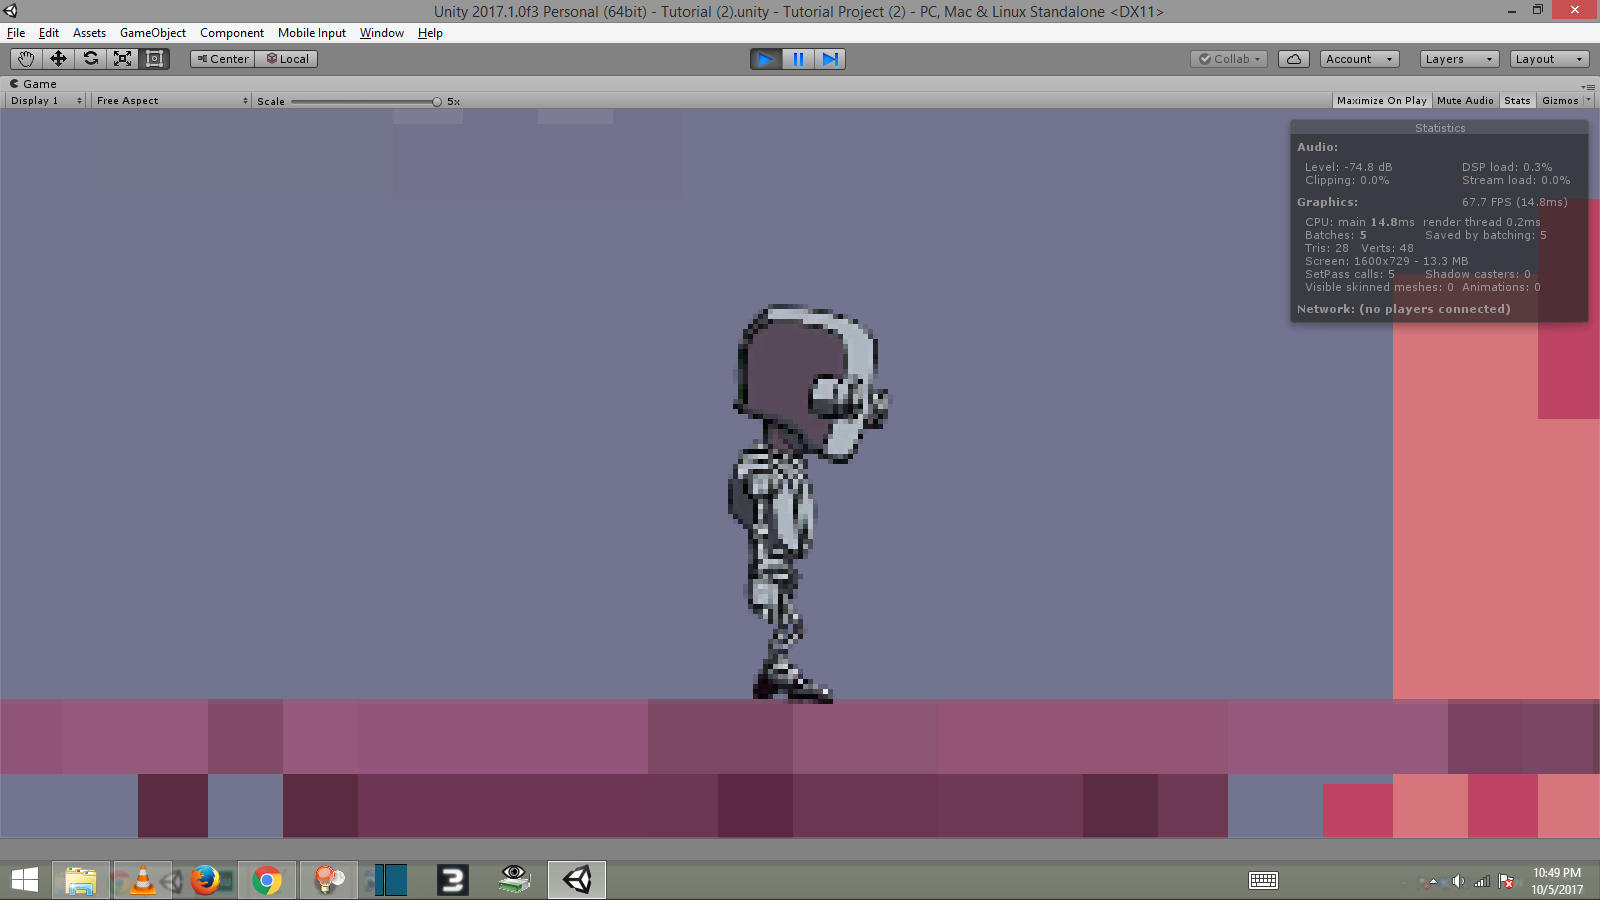The height and width of the screenshot is (900, 1600).
Task: Select the Scale tool
Action: pos(122,59)
